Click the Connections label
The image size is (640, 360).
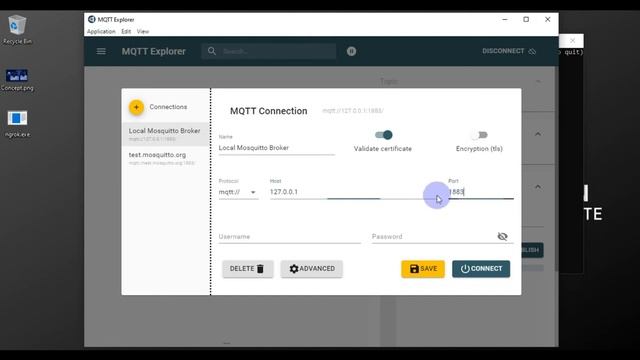168,107
